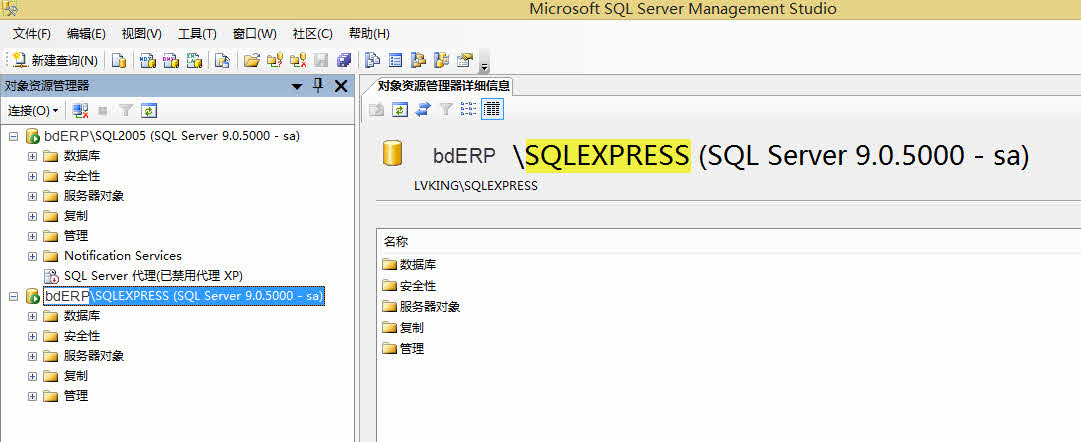1081x442 pixels.
Task: Click the Save All icon in main toolbar
Action: point(344,61)
